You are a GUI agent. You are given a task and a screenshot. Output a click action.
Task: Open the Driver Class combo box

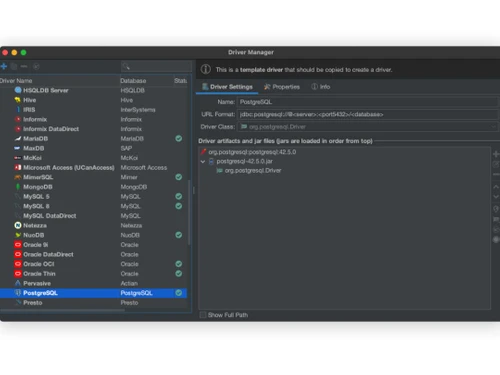coord(367,127)
